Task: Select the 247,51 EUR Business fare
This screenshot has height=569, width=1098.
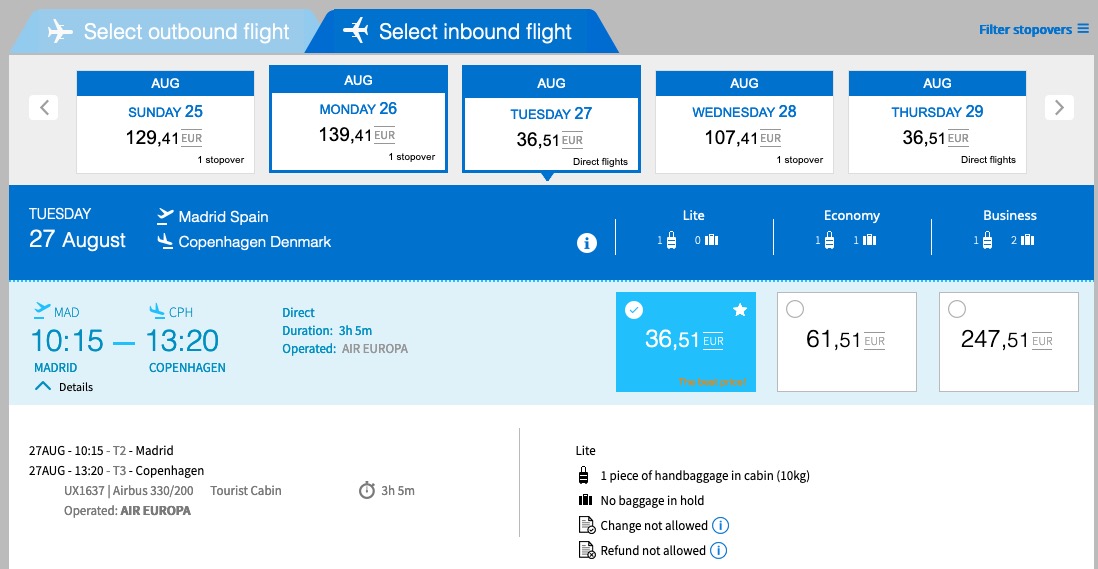Action: (1008, 342)
